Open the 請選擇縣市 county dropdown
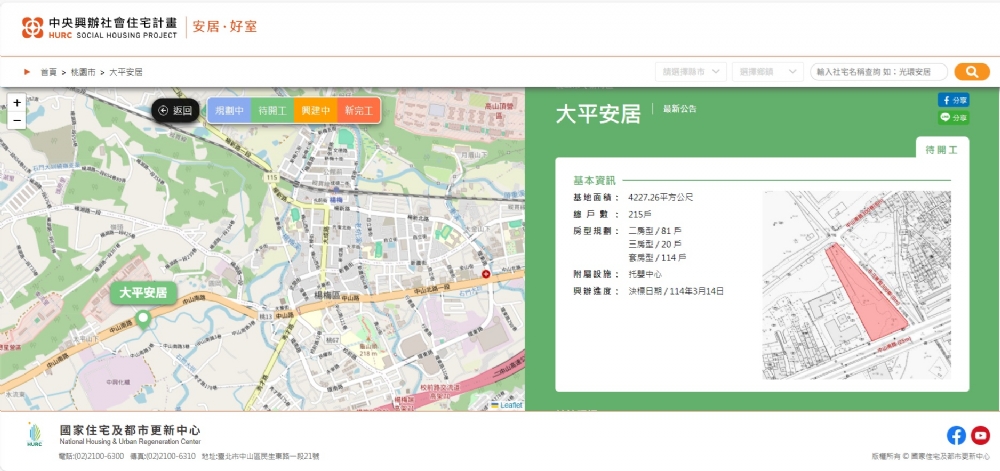1000x471 pixels. [x=691, y=72]
